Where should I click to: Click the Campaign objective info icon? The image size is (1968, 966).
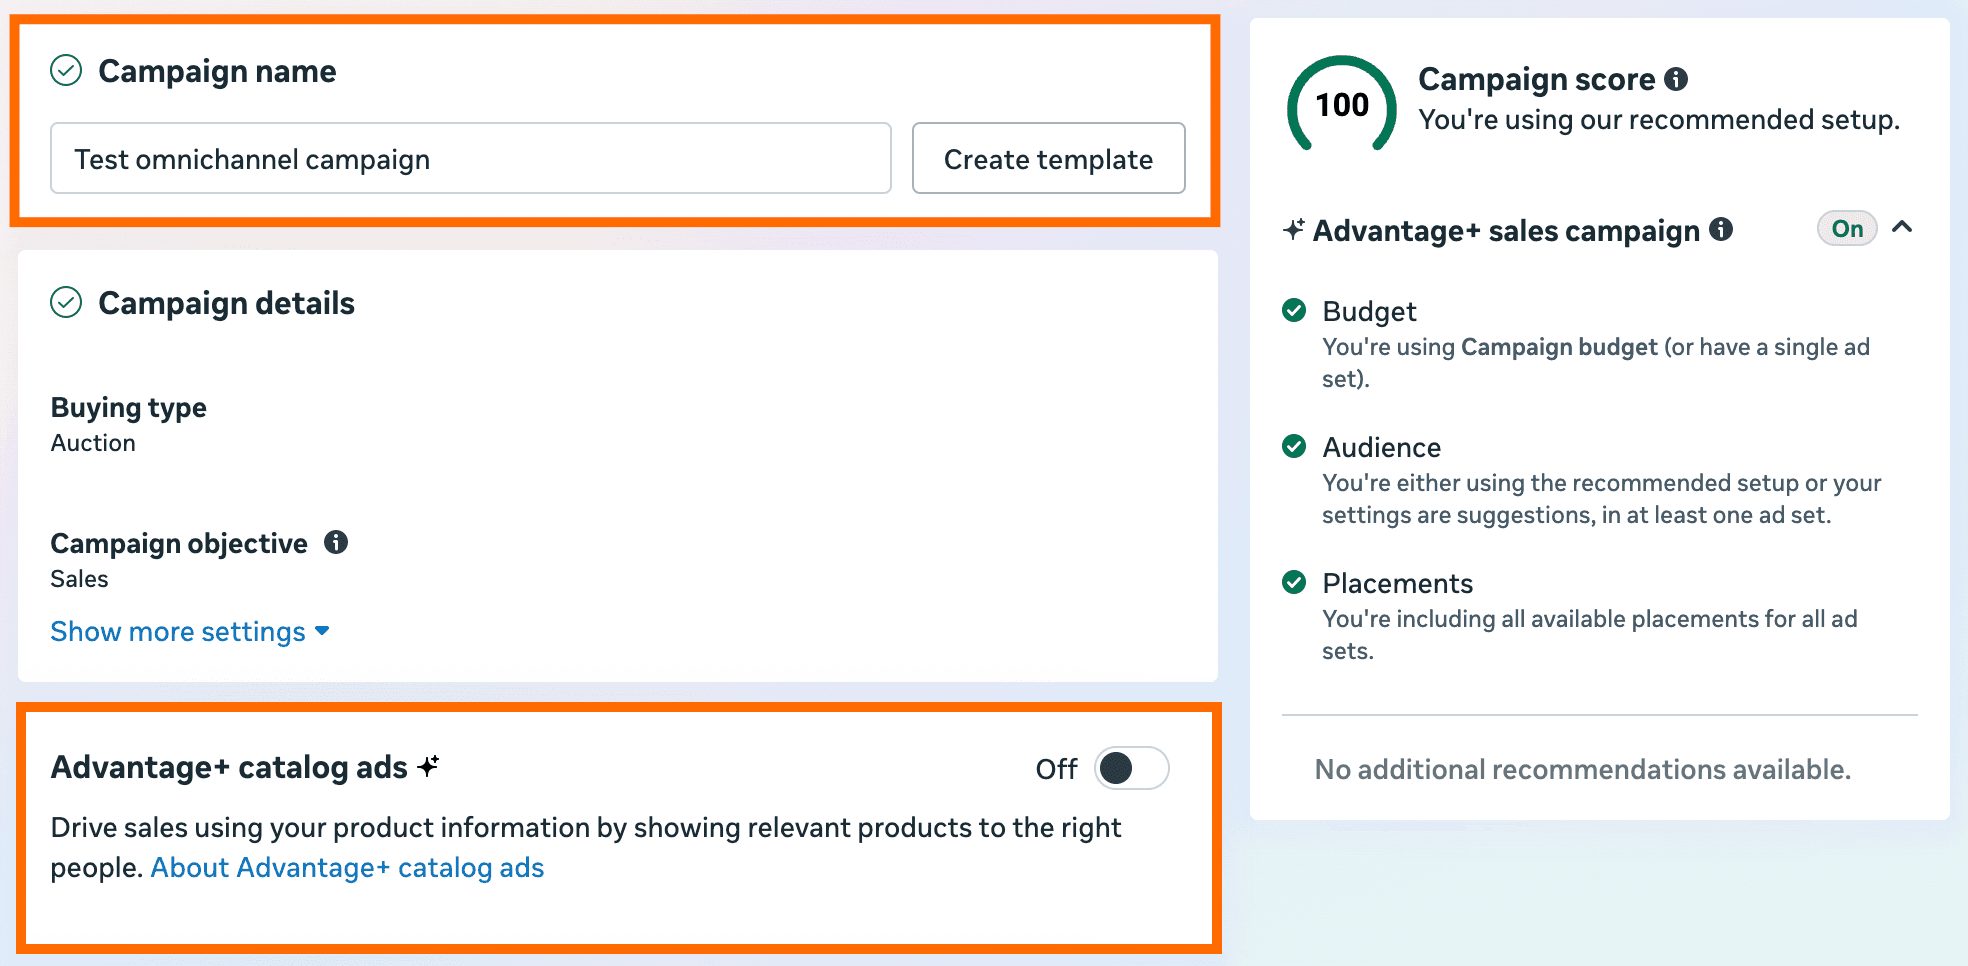(x=338, y=543)
